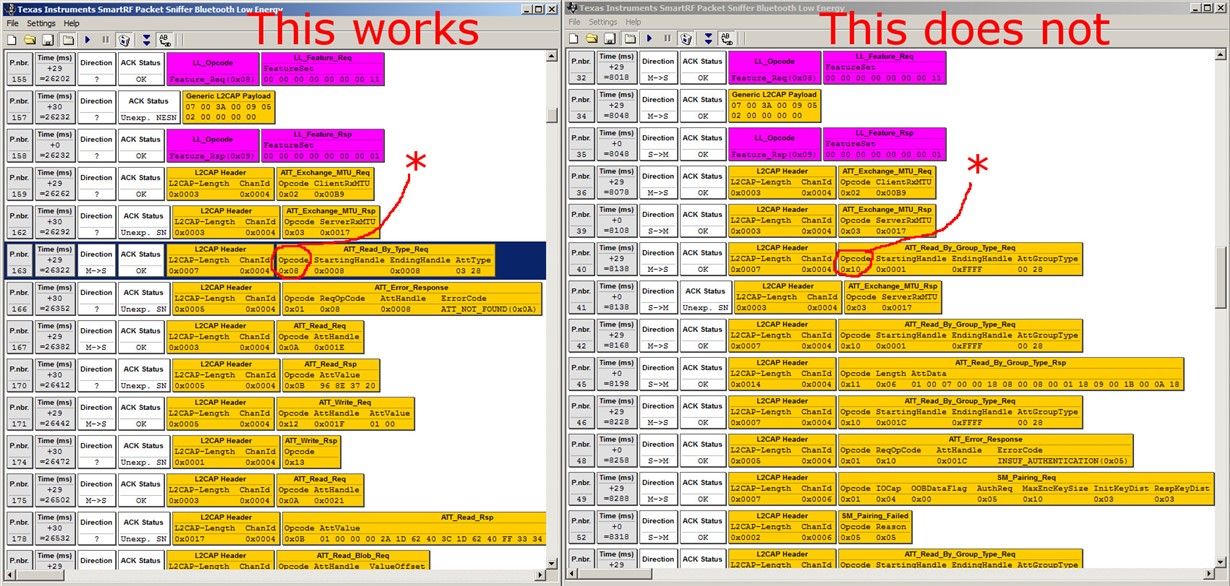Click Open folder icon in right window toolbar
The width and height of the screenshot is (1230, 586).
click(592, 38)
